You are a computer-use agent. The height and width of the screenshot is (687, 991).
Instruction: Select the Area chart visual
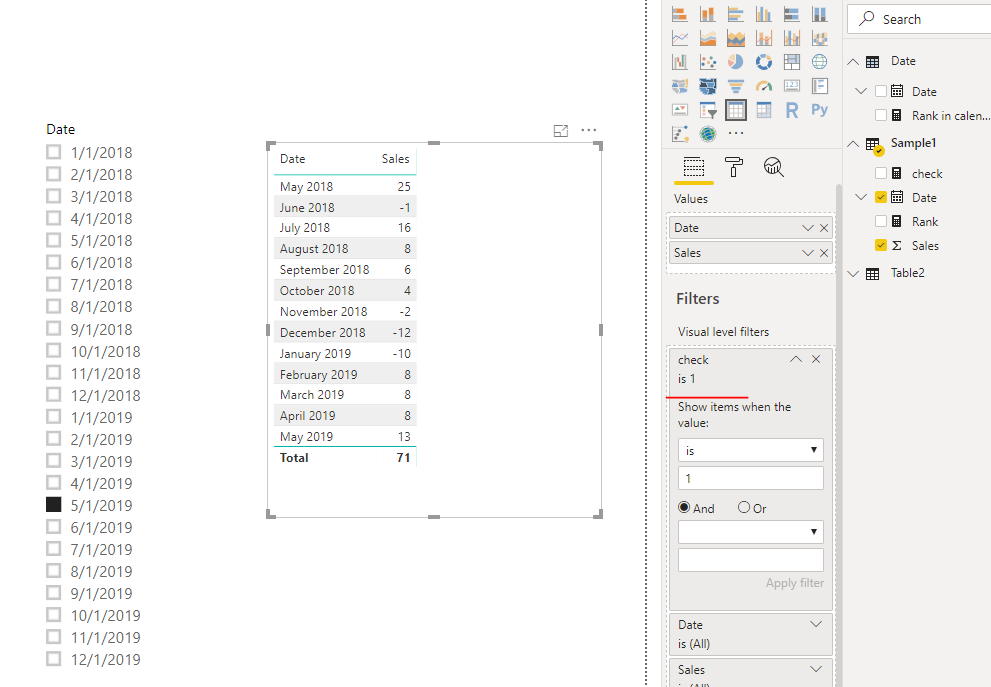pyautogui.click(x=708, y=39)
